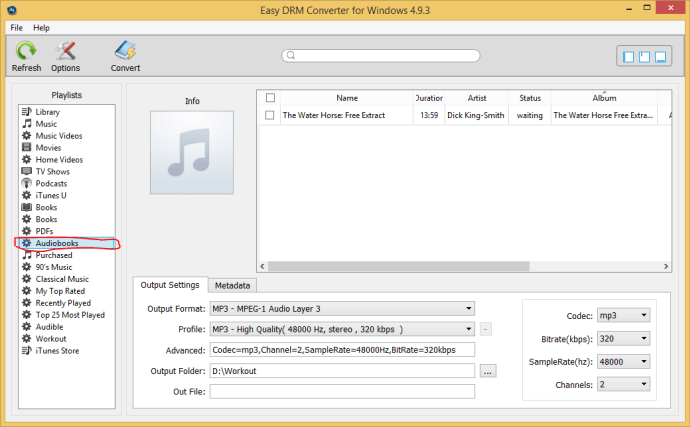Select the bottom-panel layout view icon

pyautogui.click(x=661, y=57)
